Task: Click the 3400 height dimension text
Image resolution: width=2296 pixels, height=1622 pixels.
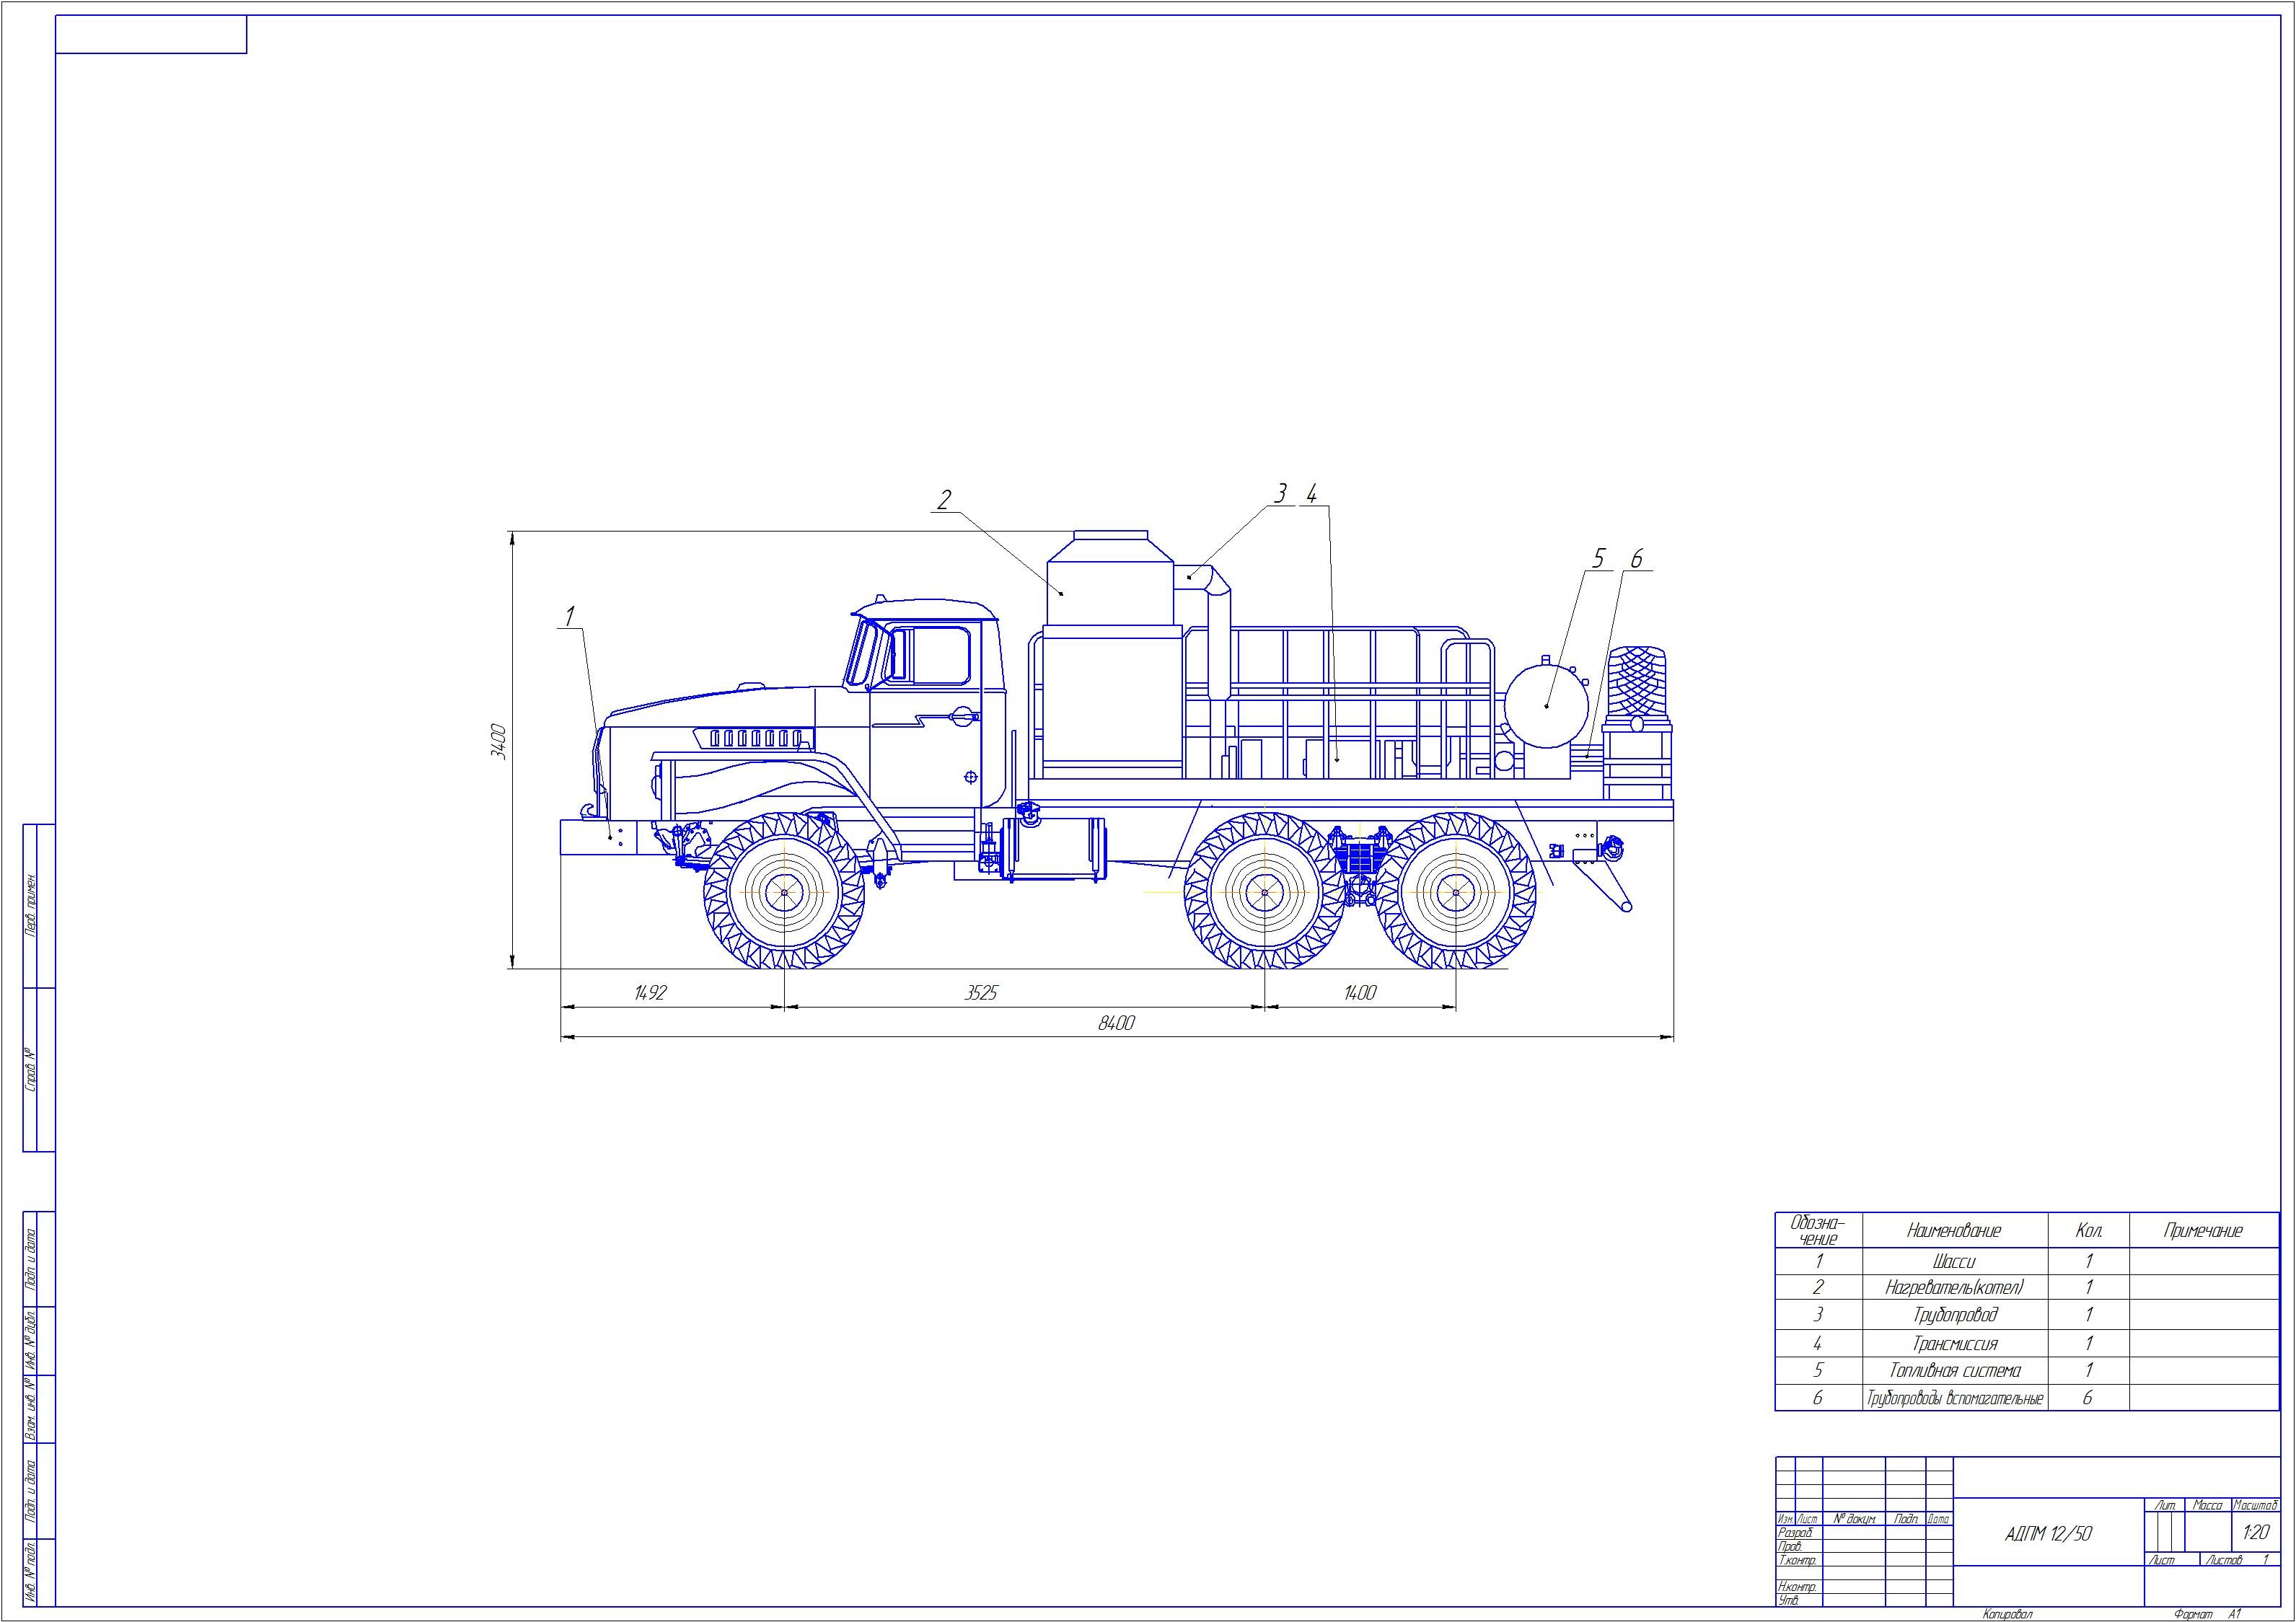Action: (x=499, y=742)
